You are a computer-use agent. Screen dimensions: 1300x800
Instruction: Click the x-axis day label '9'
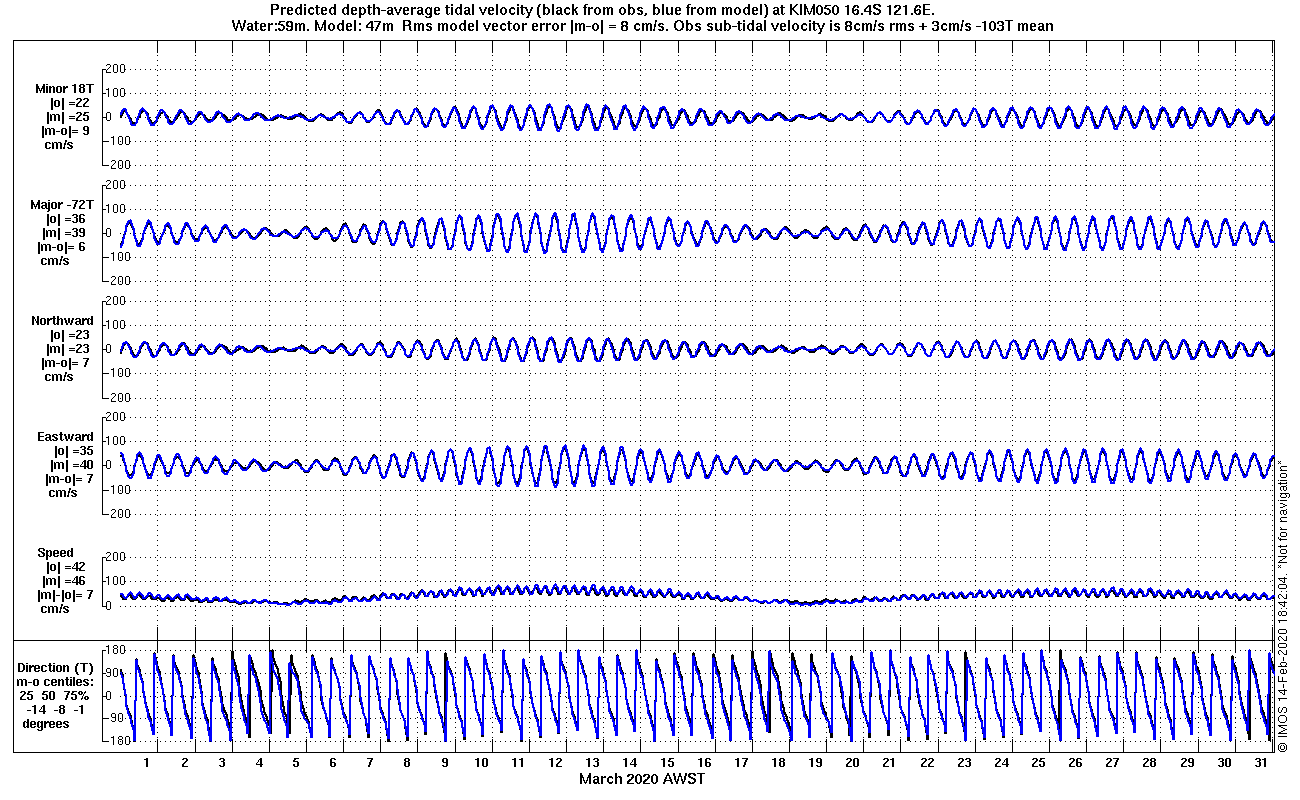444,763
